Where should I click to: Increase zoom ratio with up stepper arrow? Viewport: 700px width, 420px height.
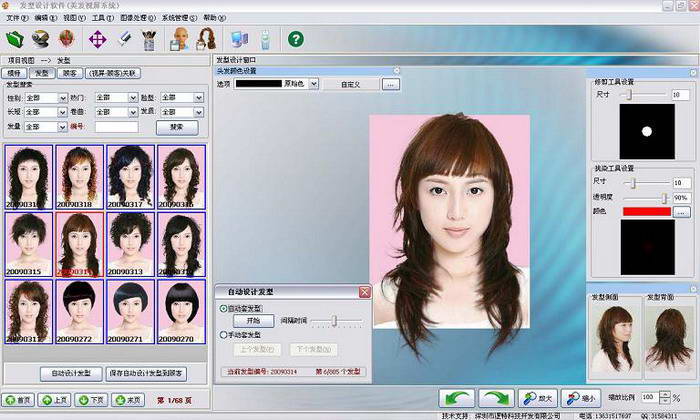point(665,394)
